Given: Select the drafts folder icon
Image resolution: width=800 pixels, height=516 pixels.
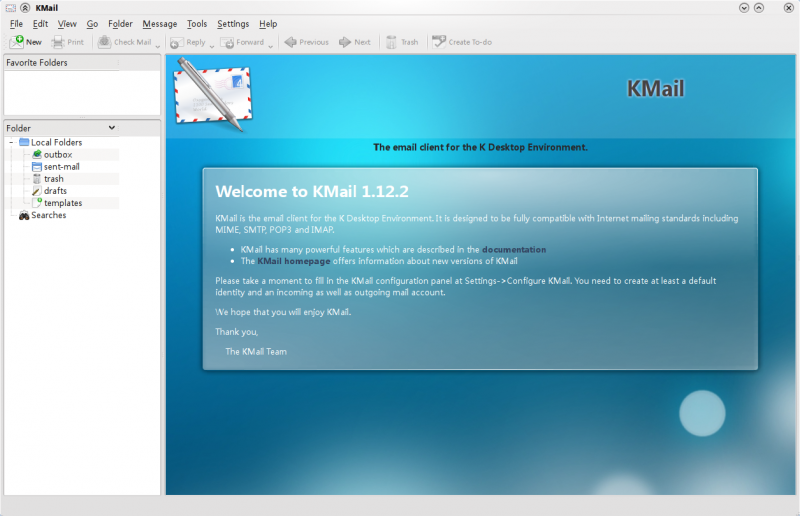Looking at the screenshot, I should click(x=37, y=191).
